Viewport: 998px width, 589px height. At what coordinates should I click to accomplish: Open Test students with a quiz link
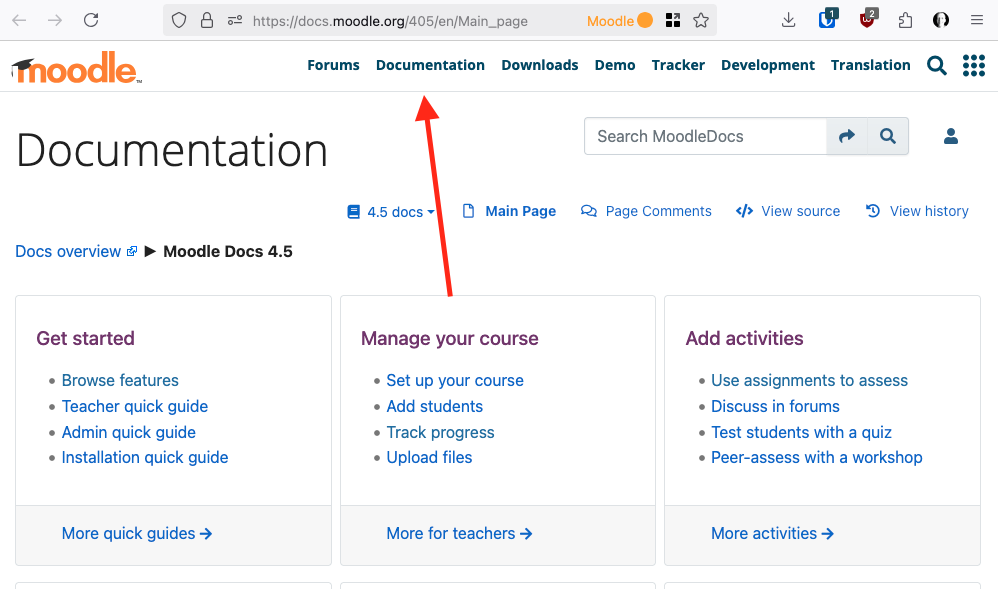[801, 432]
